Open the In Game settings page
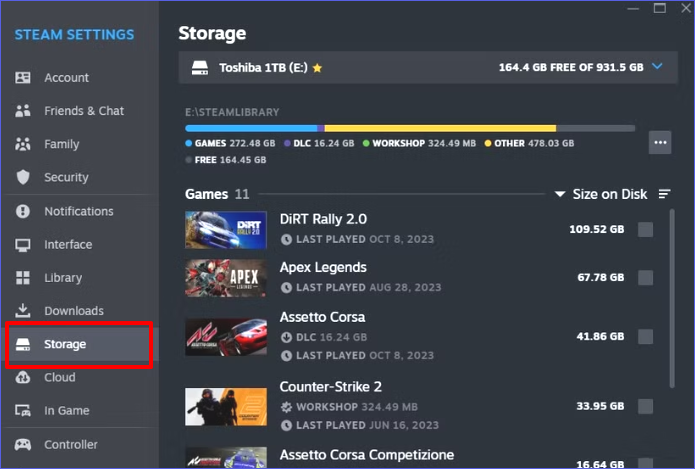 point(80,410)
